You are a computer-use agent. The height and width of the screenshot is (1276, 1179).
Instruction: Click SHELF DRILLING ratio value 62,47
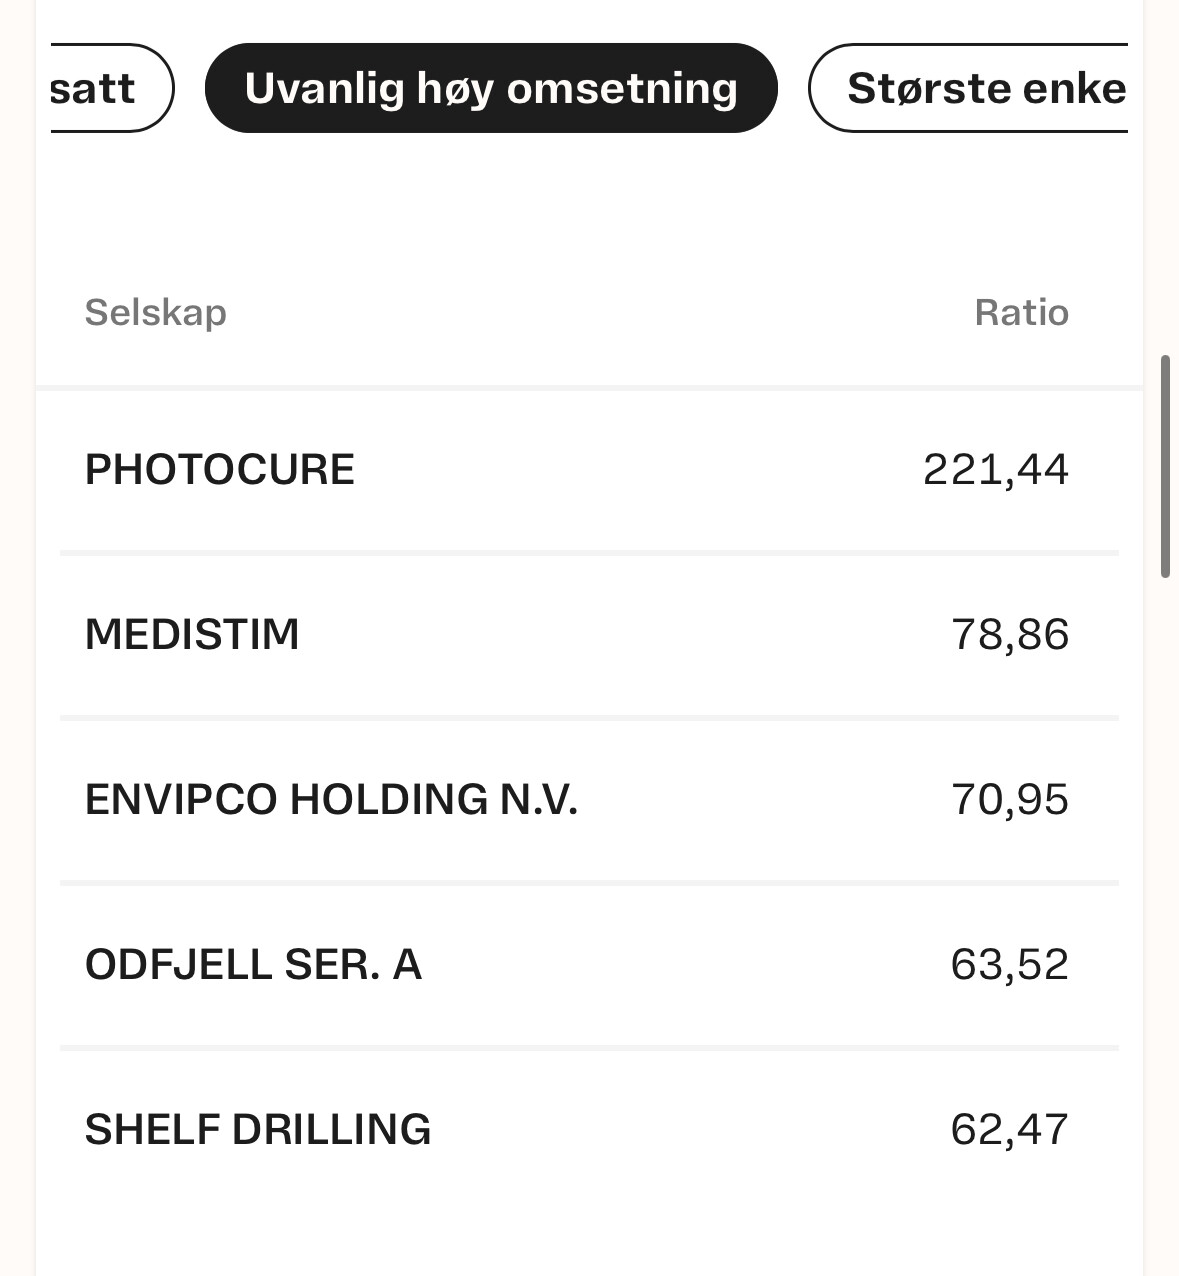tap(1010, 1130)
